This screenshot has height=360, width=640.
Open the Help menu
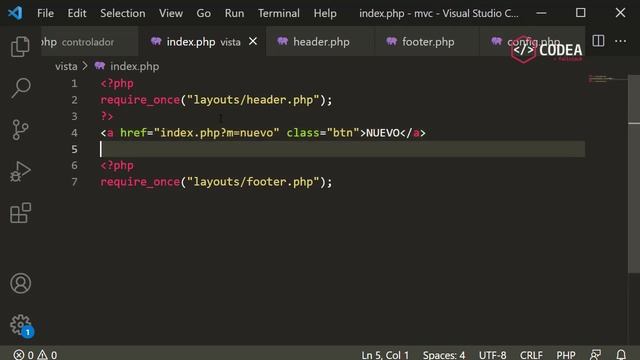[325, 13]
